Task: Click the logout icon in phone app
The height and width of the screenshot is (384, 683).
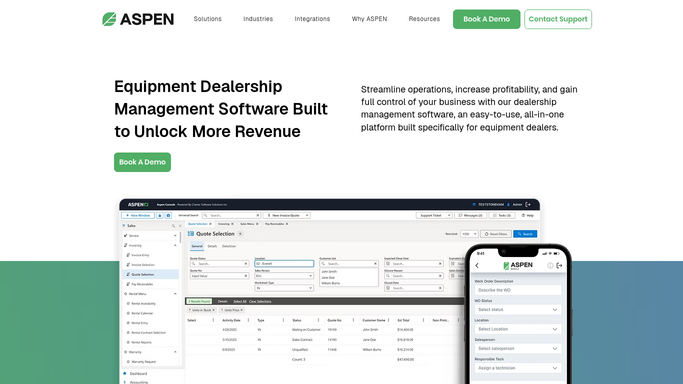Action: 559,266
